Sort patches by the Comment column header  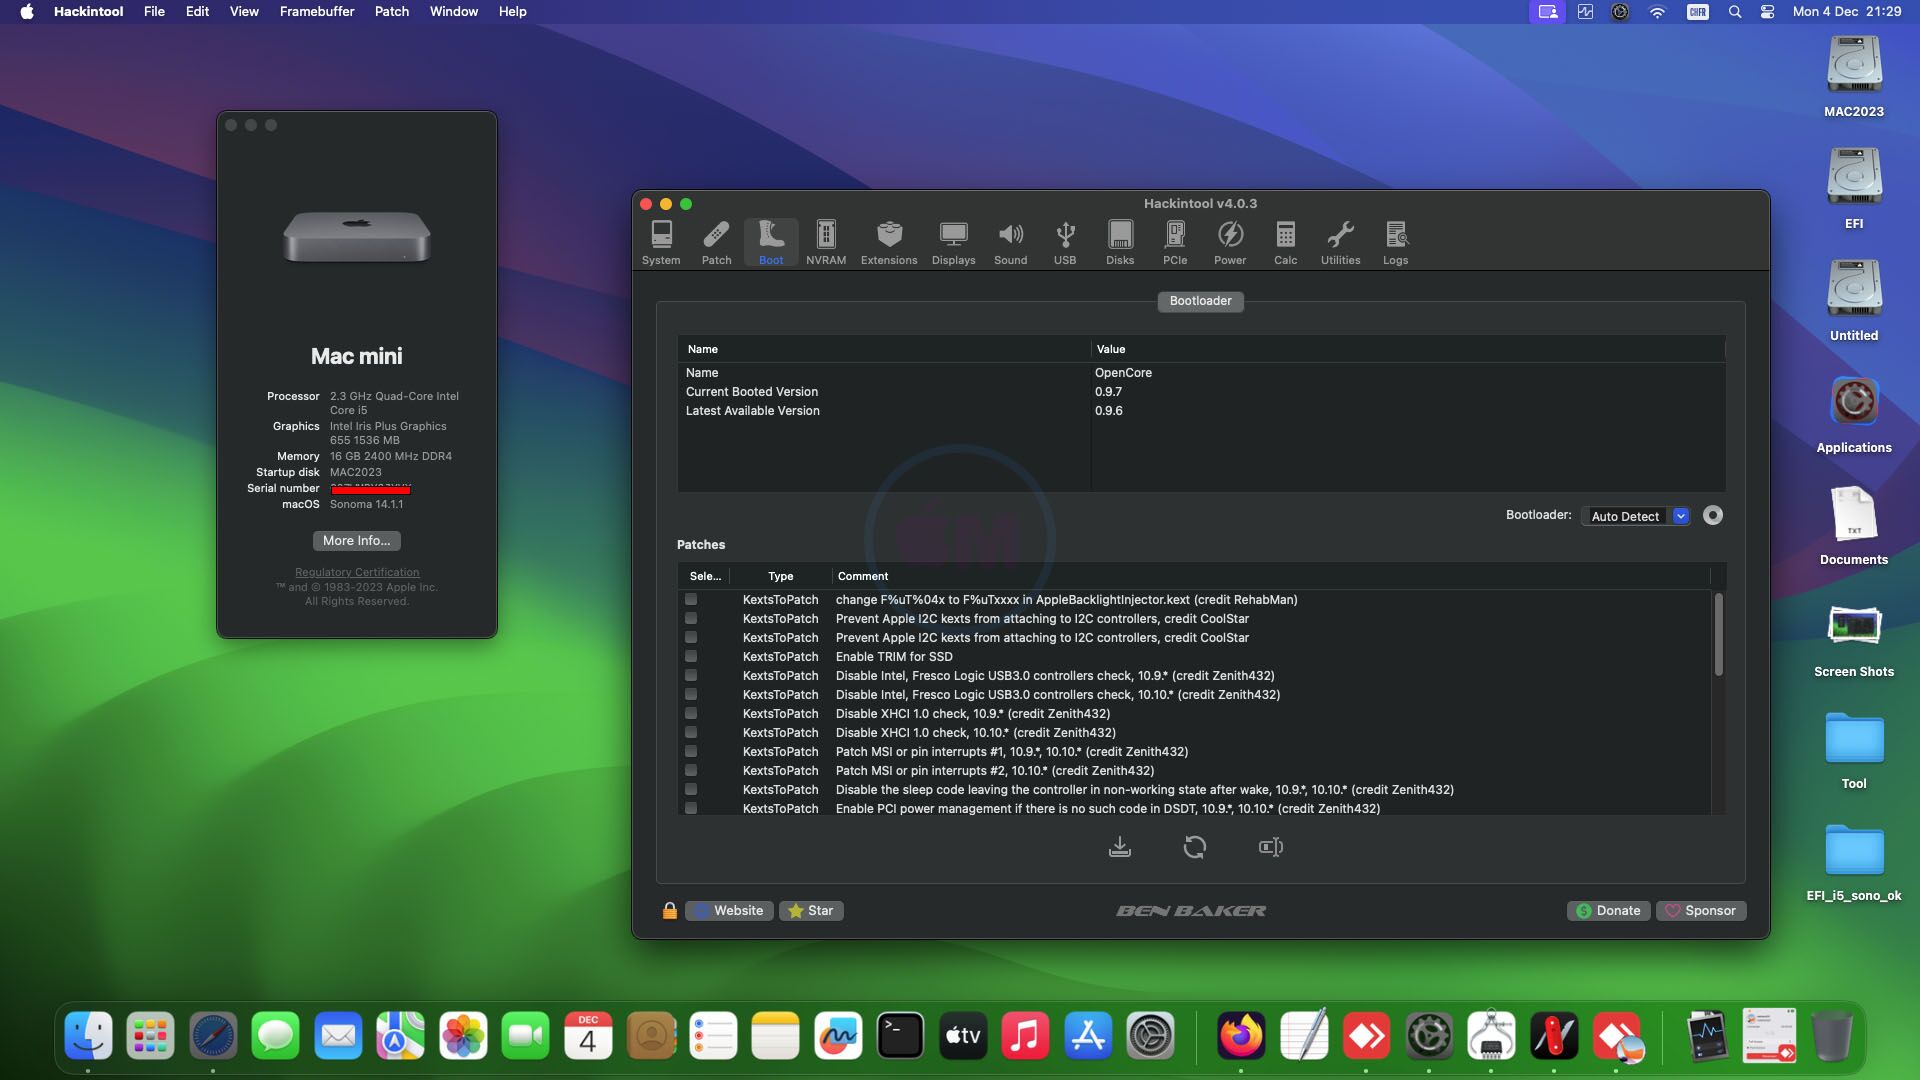(x=1271, y=576)
